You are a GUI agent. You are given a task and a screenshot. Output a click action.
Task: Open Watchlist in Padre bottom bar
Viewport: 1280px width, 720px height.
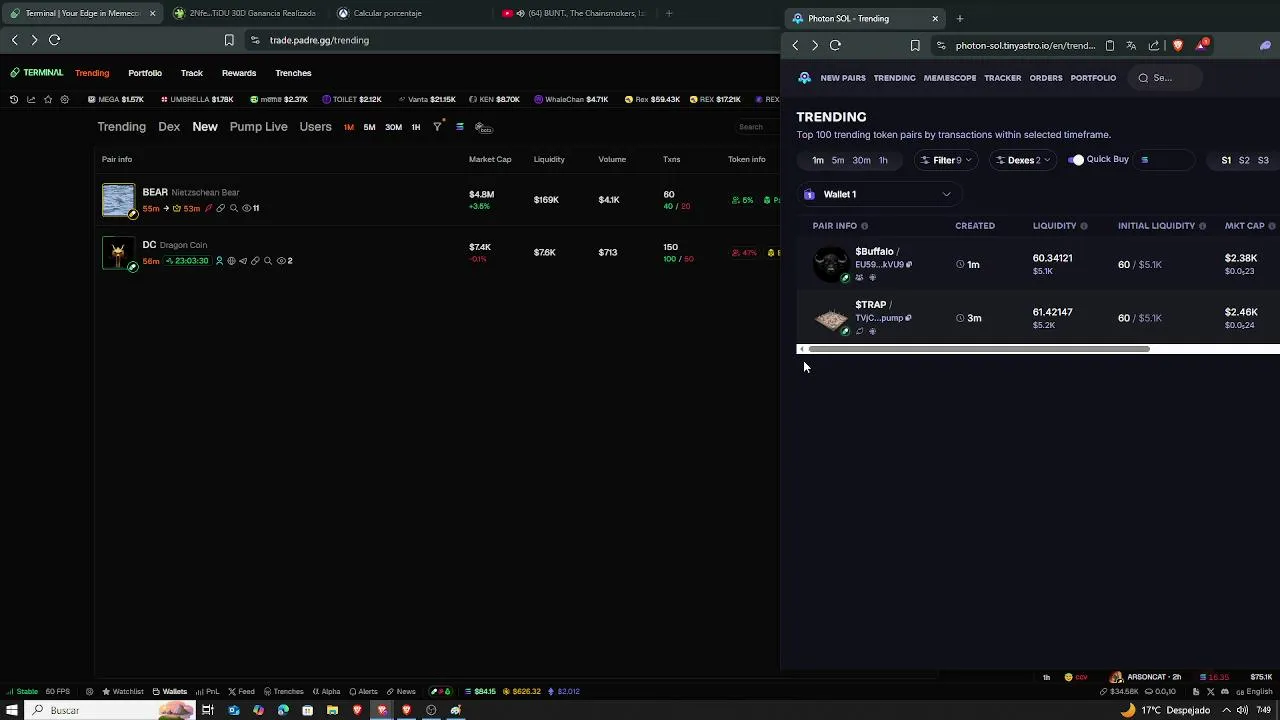pyautogui.click(x=123, y=692)
